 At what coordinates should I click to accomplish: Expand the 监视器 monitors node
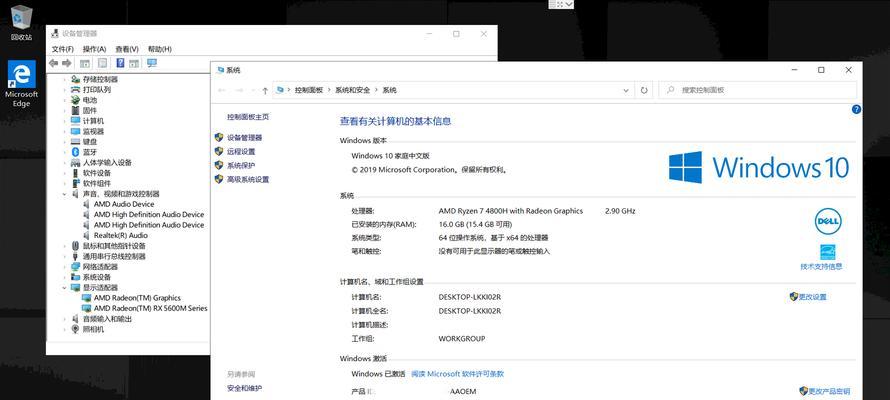pos(64,132)
